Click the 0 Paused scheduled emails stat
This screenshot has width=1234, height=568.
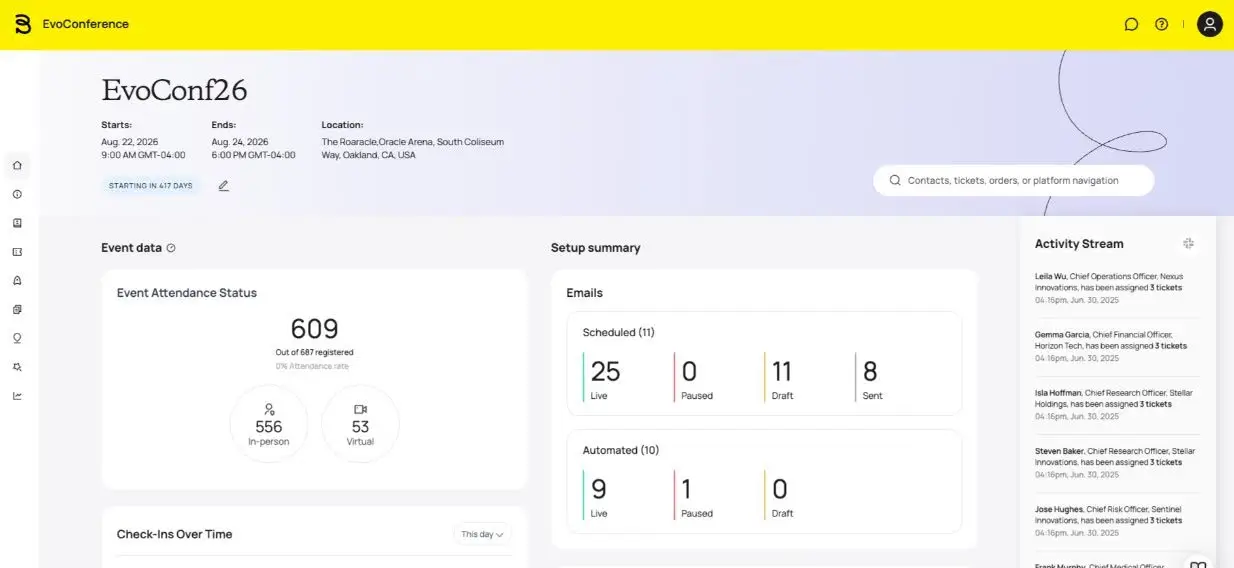pos(694,378)
